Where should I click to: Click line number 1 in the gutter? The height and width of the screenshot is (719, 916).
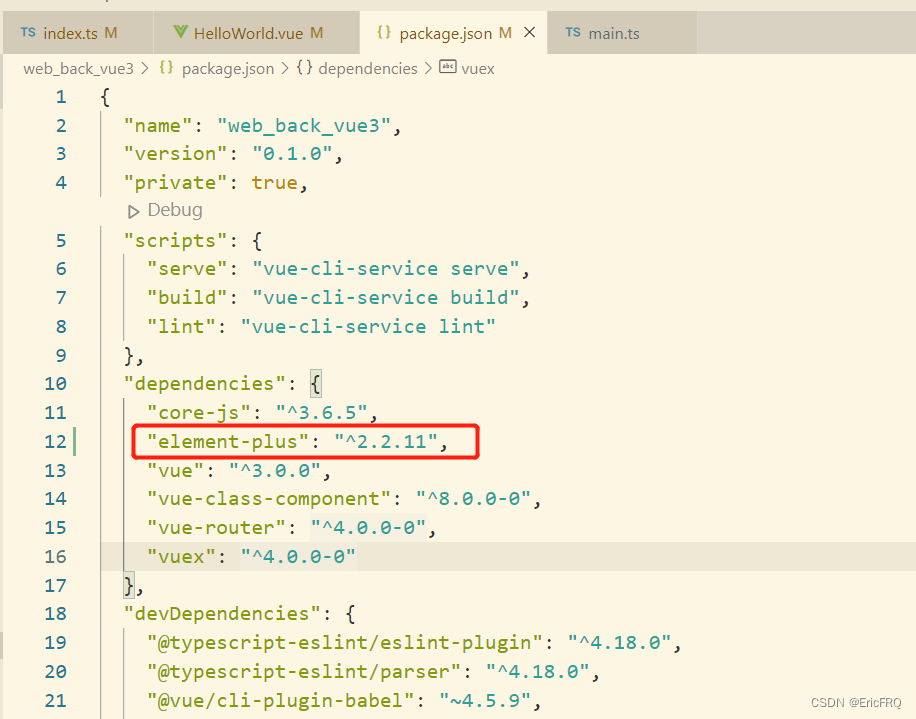(x=61, y=97)
